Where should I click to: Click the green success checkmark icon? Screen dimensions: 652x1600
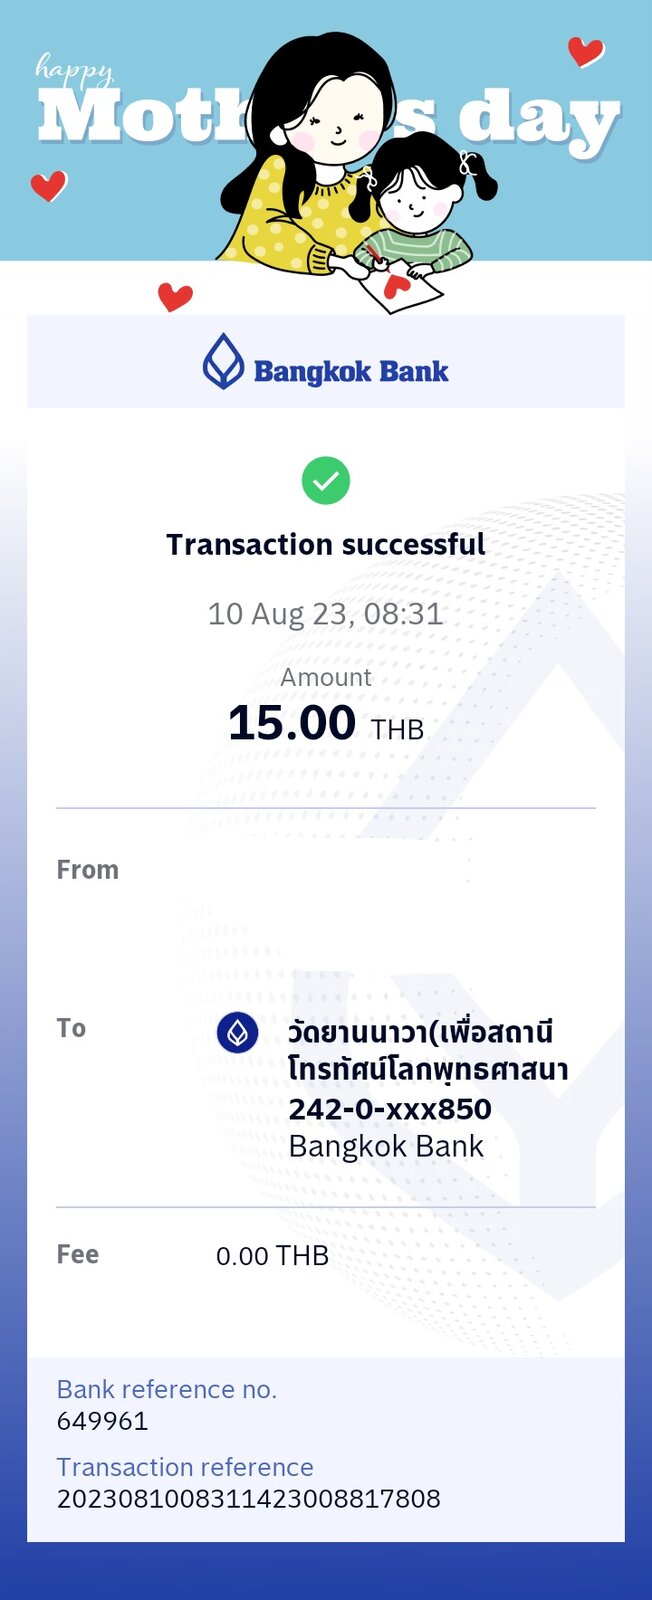point(326,481)
